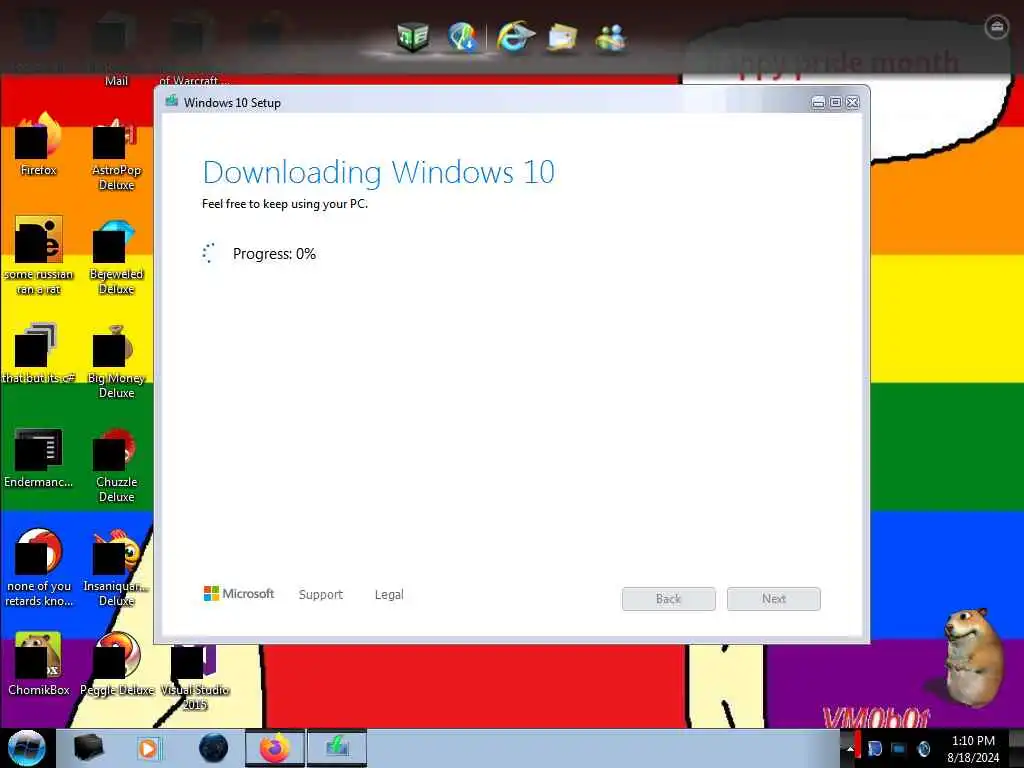The image size is (1024, 768).
Task: Select the Endermanc... desktop icon
Action: click(x=39, y=457)
